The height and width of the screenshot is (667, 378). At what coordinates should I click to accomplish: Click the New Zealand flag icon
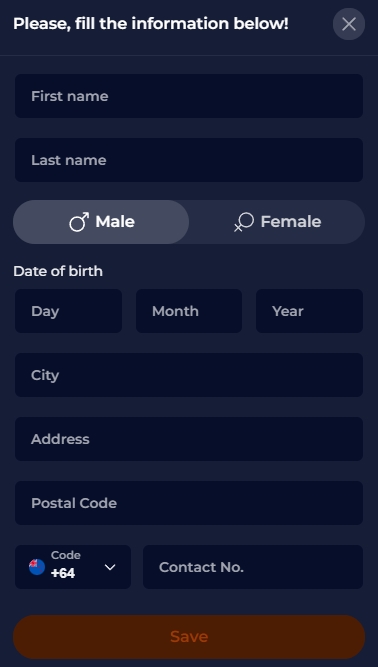(37, 567)
